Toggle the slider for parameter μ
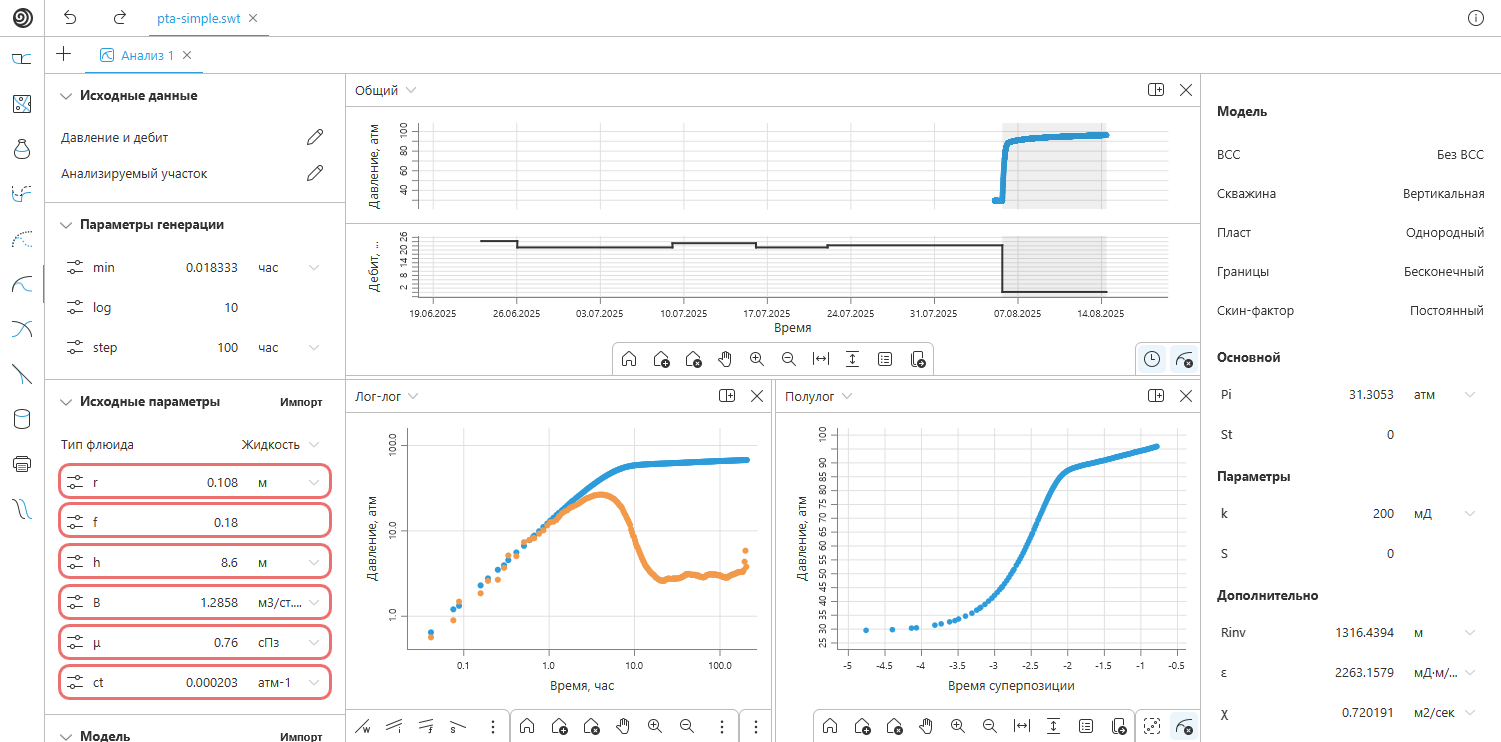Viewport: 1501px width, 742px height. point(76,643)
